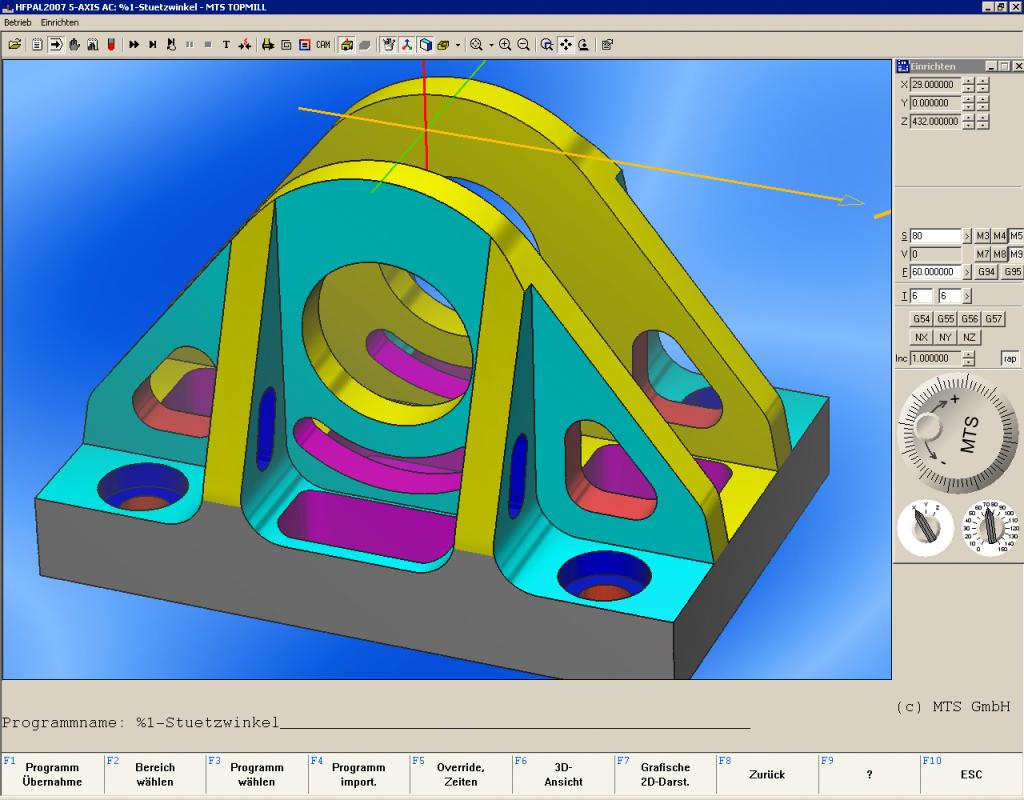Click the S spindle speed input field
This screenshot has width=1024, height=800.
pos(936,236)
